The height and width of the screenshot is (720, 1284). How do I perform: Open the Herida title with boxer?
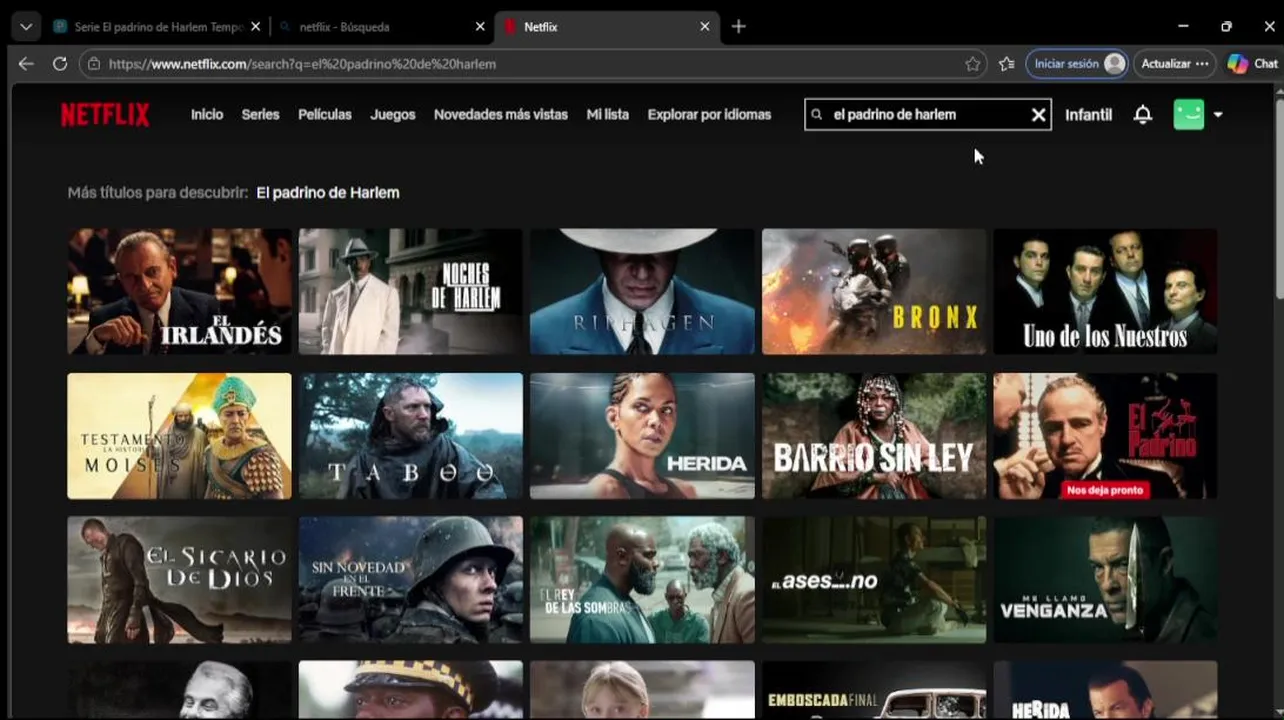click(642, 436)
